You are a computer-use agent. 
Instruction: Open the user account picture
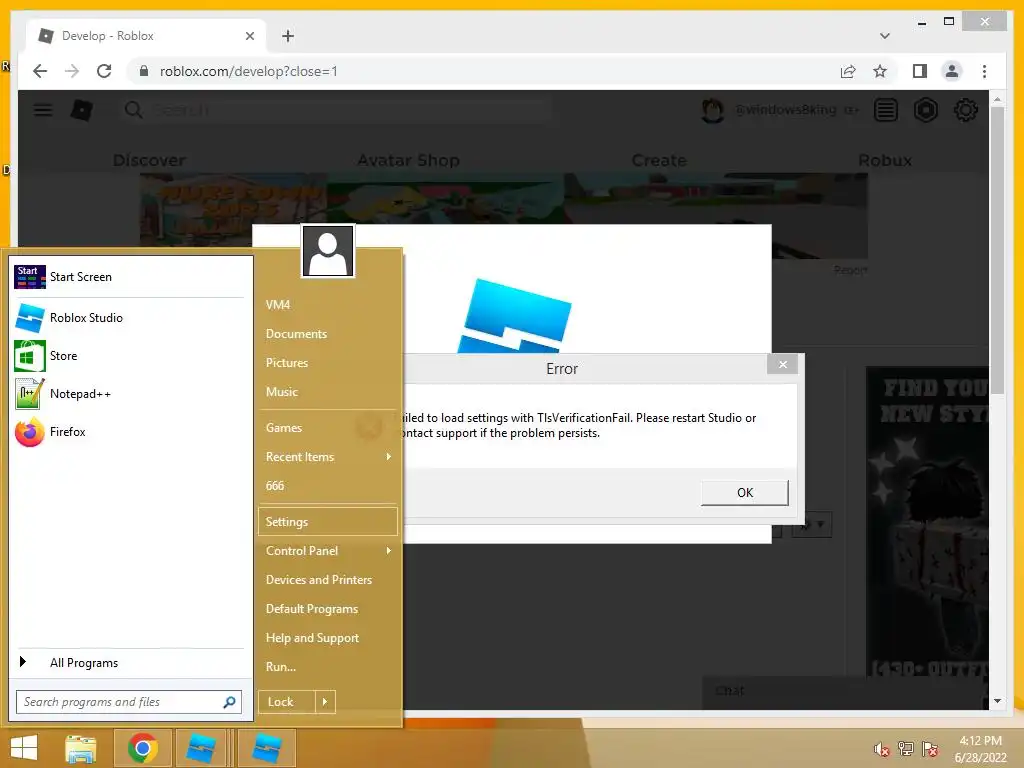point(328,251)
